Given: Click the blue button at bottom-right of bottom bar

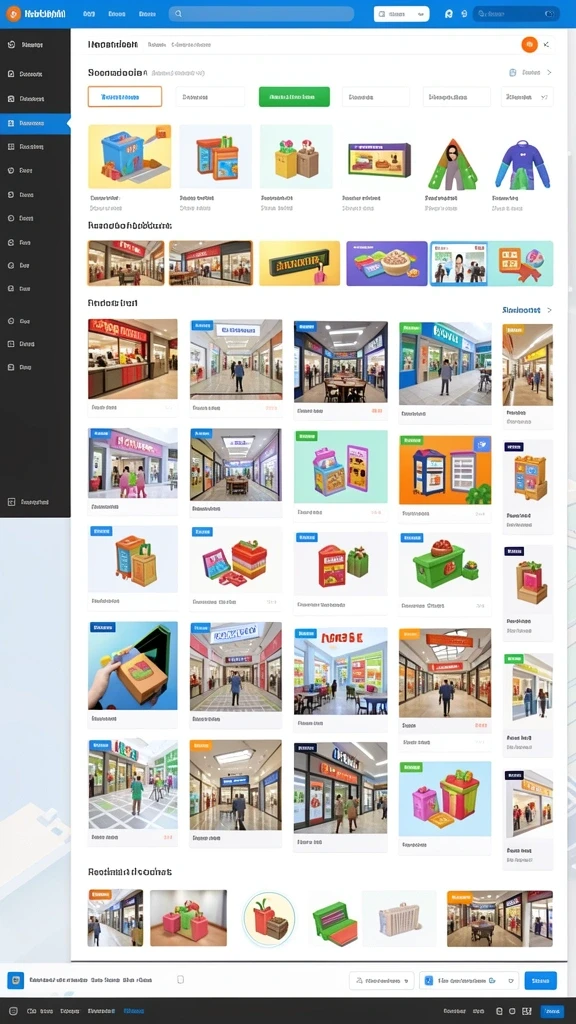Looking at the screenshot, I should (x=541, y=980).
